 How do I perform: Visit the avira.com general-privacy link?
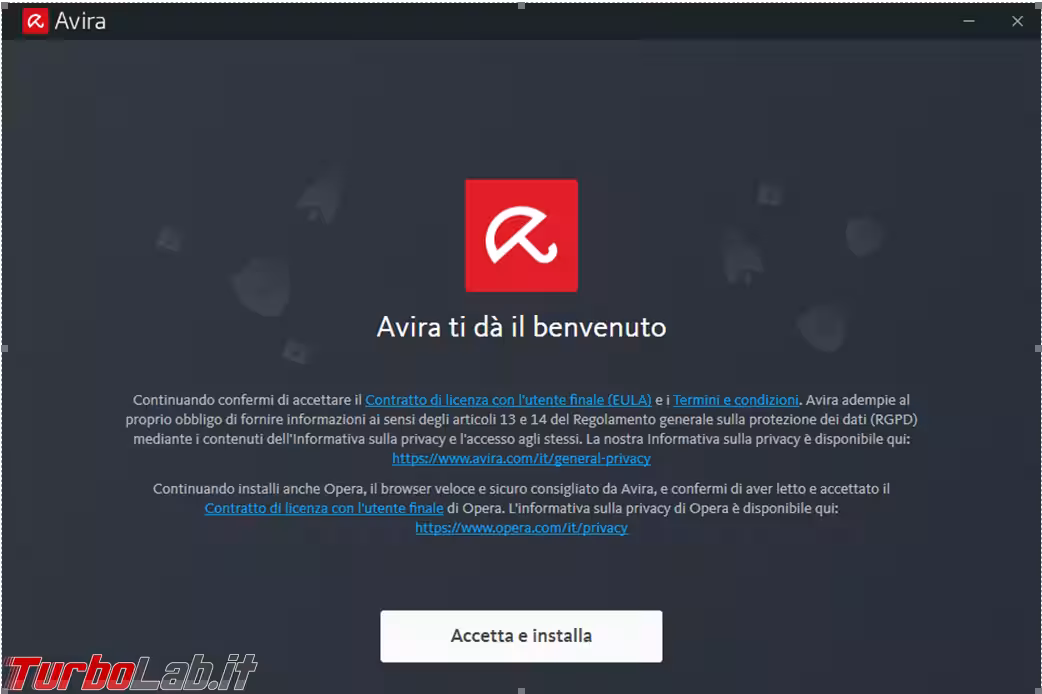tap(521, 458)
